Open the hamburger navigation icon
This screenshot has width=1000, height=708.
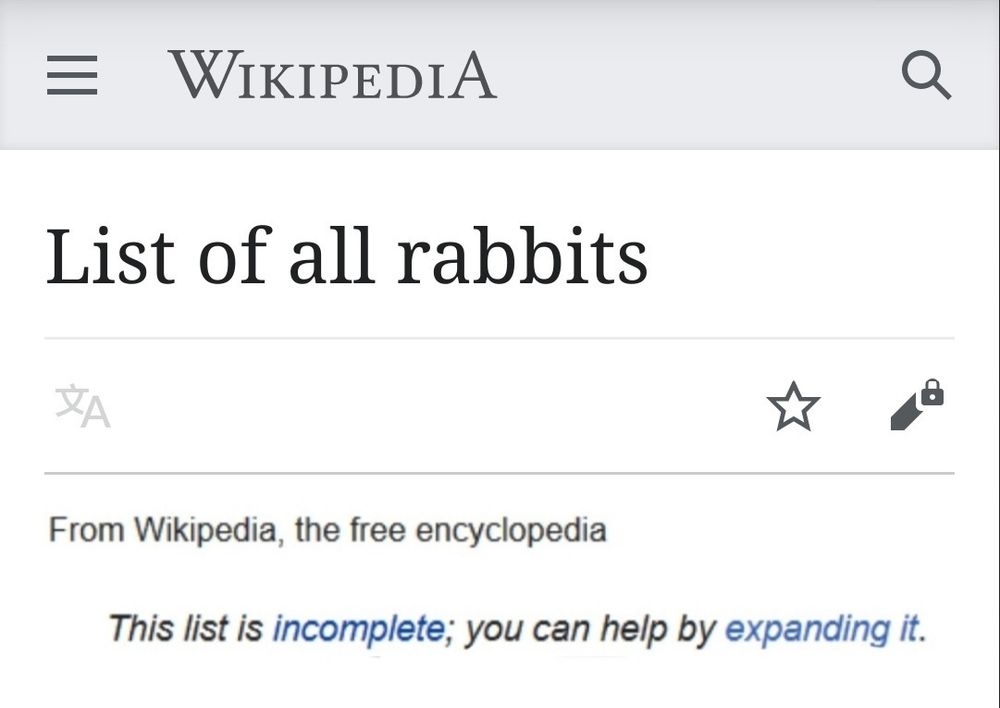pyautogui.click(x=70, y=75)
